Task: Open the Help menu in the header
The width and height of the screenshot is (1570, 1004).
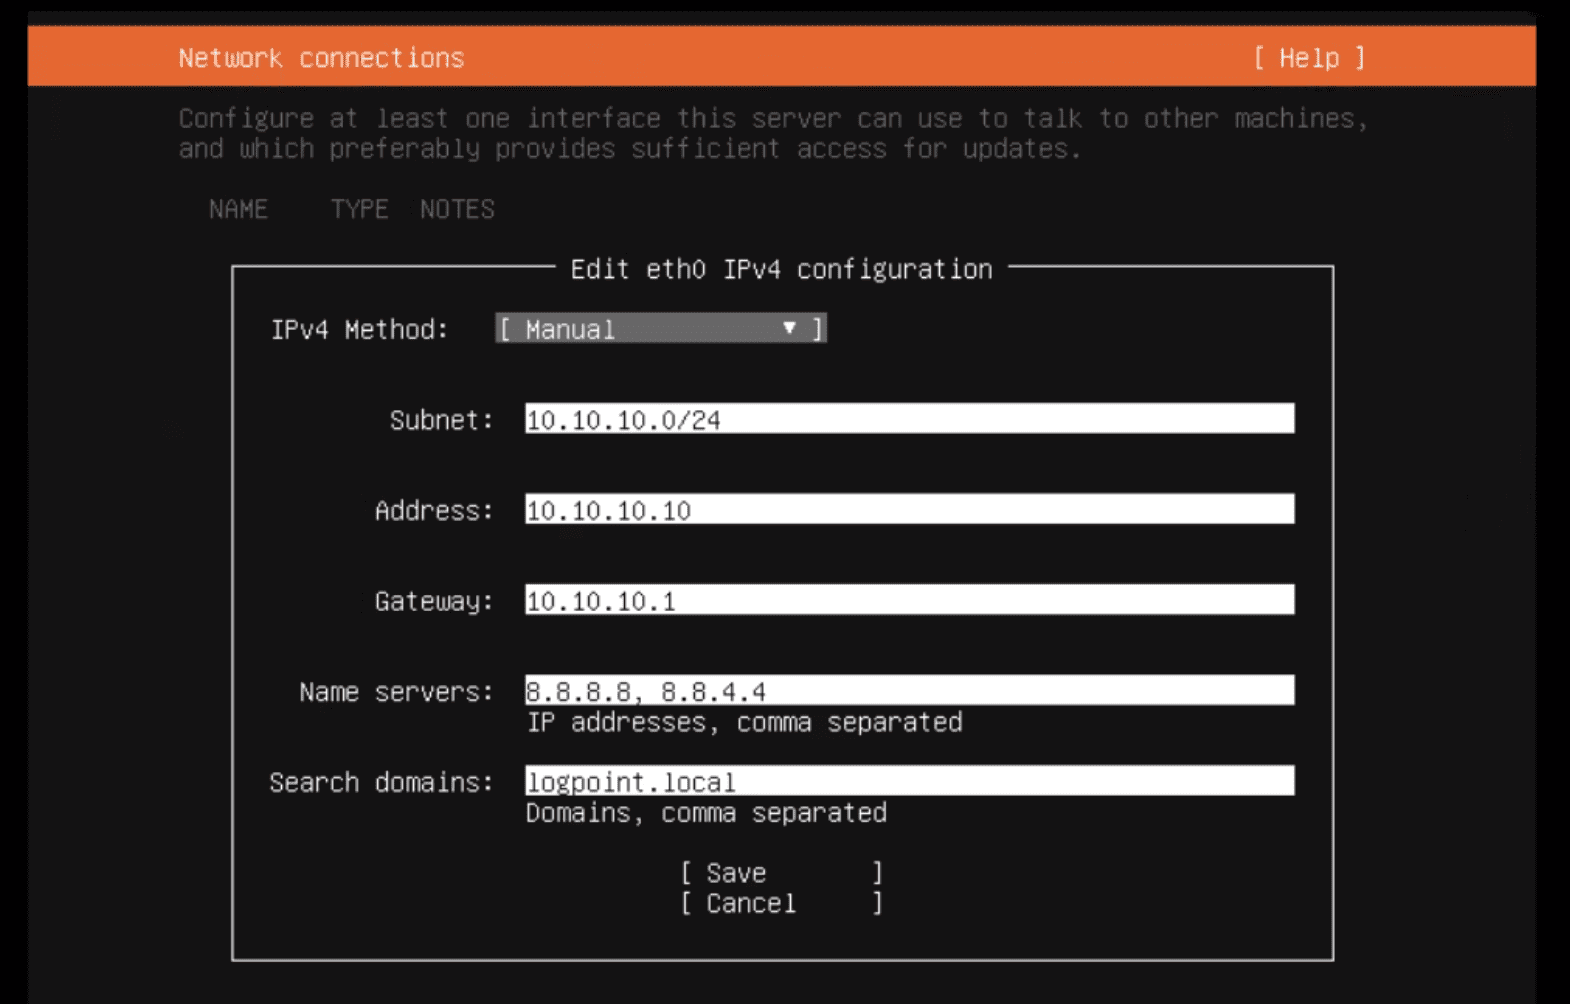Action: tap(1308, 58)
